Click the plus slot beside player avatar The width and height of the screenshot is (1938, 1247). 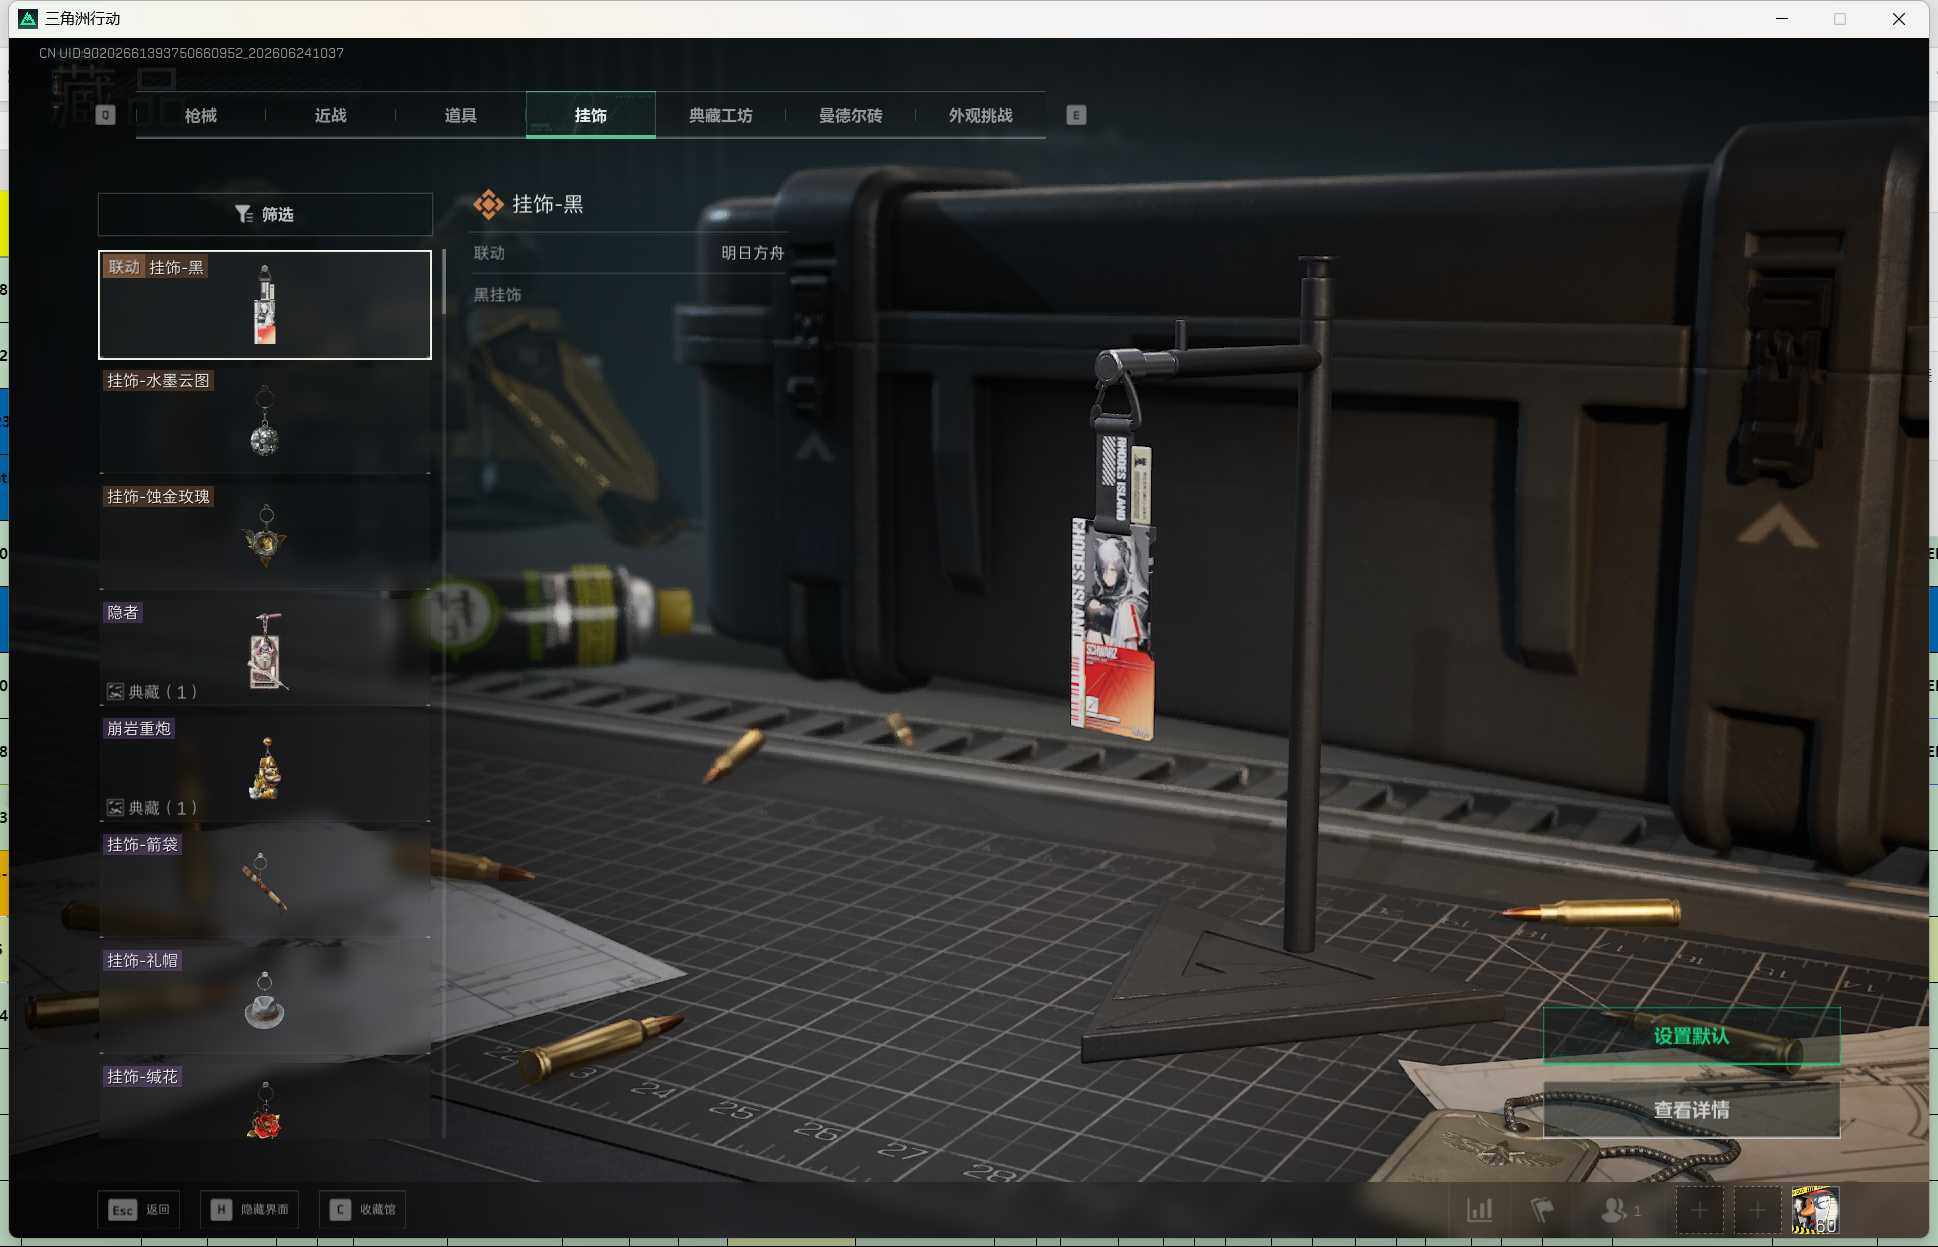(1757, 1210)
